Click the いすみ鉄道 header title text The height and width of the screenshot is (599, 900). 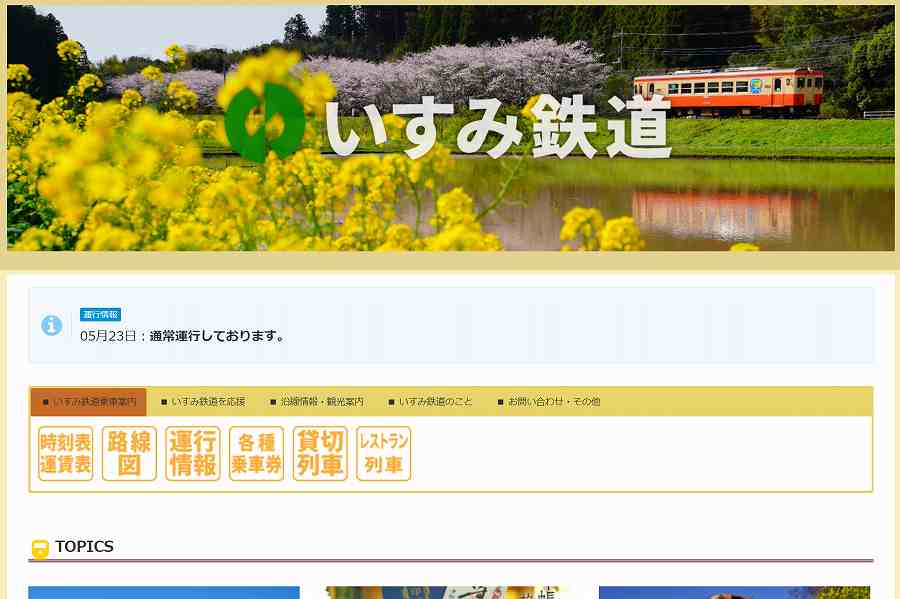click(x=498, y=127)
